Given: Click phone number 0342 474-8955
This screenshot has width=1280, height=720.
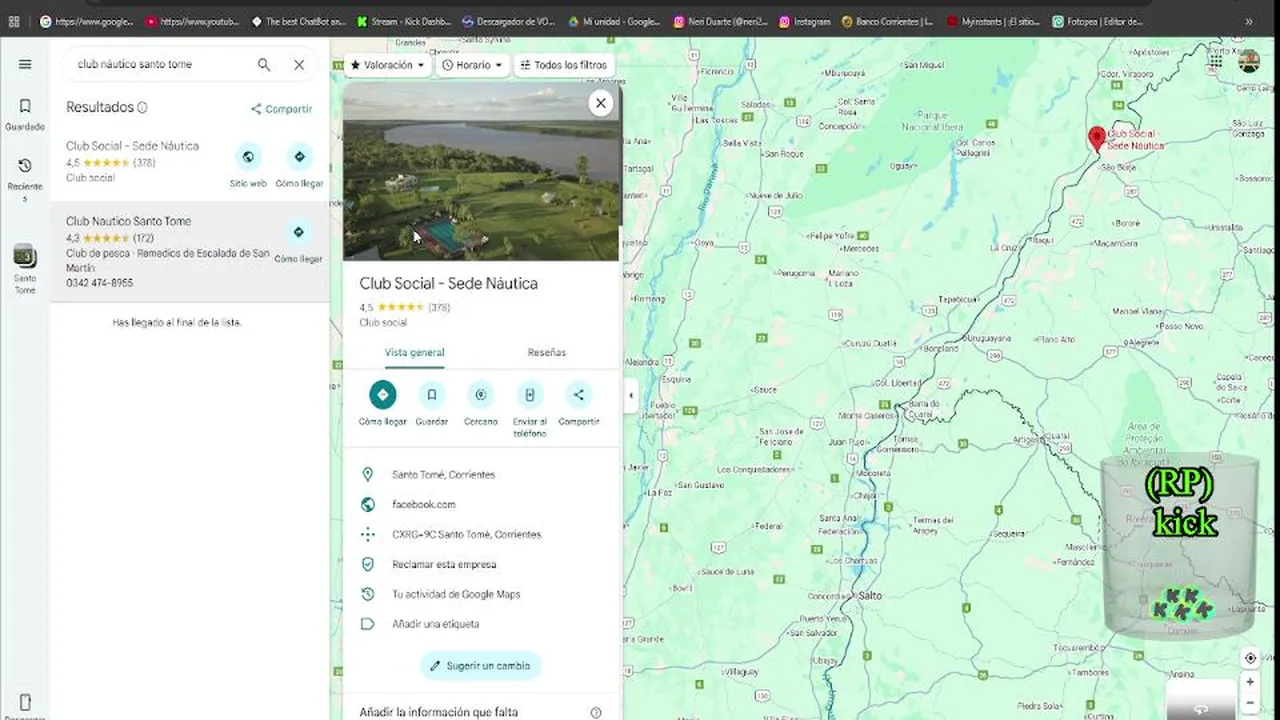Looking at the screenshot, I should [x=99, y=283].
